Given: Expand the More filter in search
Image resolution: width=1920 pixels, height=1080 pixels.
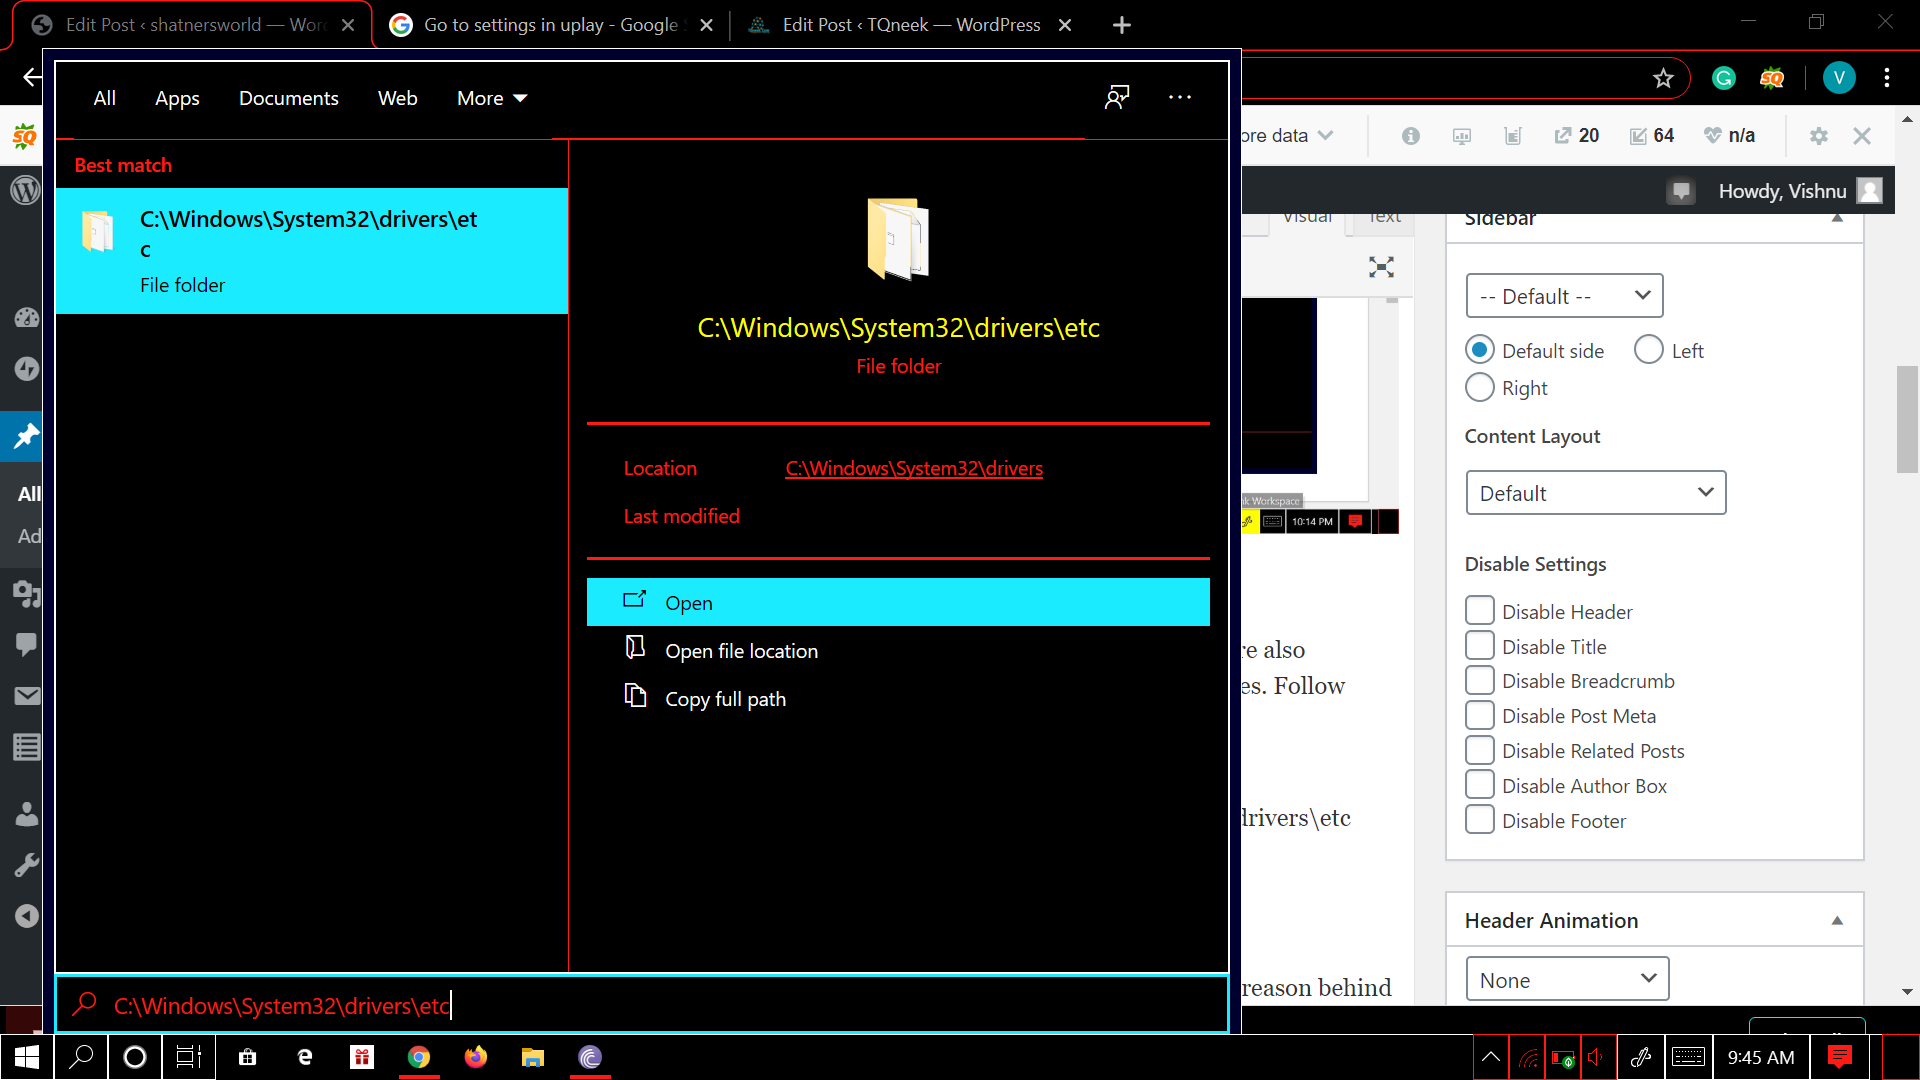Looking at the screenshot, I should point(492,98).
